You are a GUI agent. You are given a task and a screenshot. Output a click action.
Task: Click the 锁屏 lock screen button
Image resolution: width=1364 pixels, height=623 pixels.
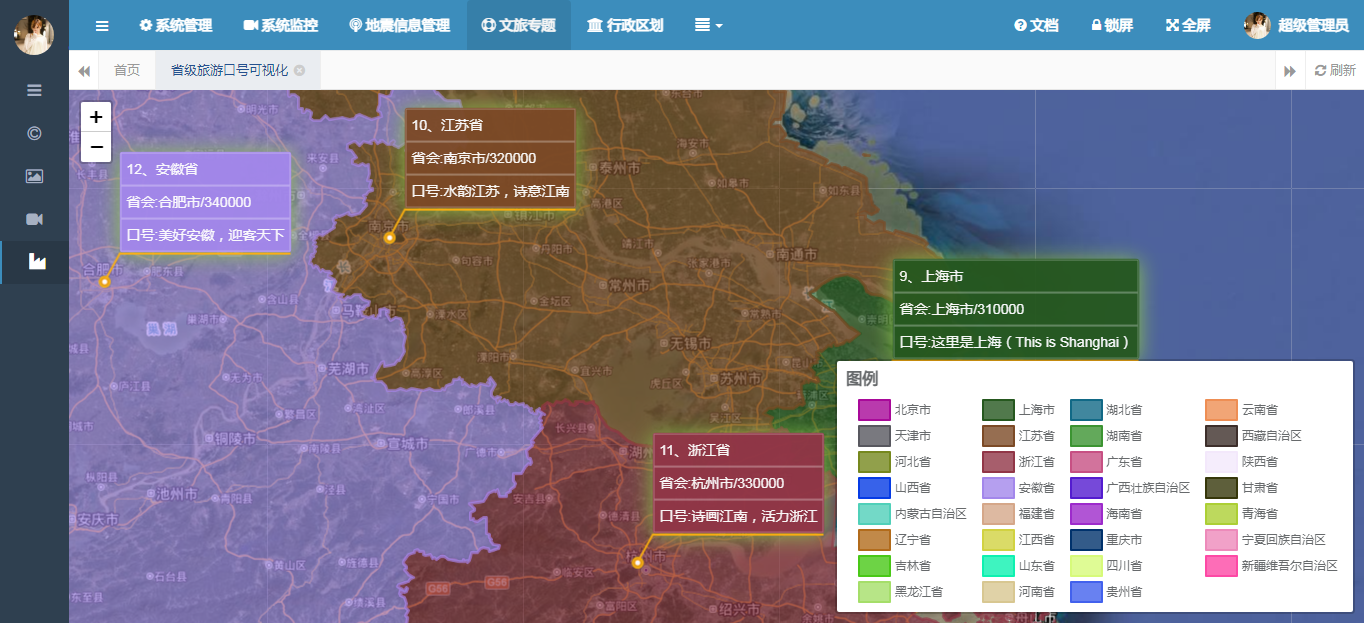[1112, 25]
